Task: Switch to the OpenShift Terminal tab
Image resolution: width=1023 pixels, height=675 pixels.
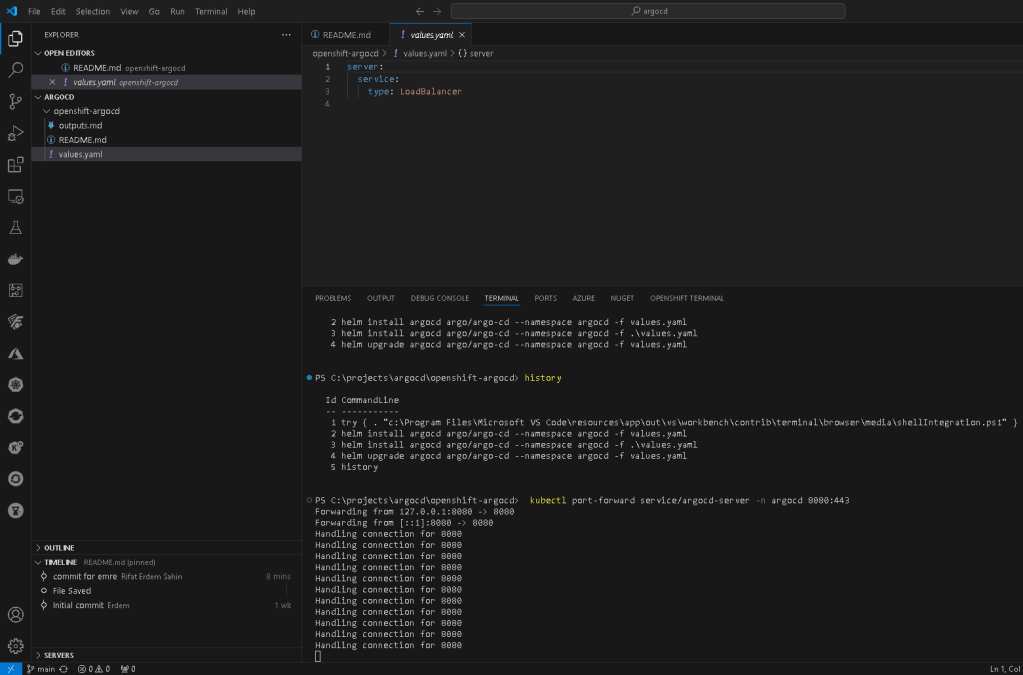Action: tap(686, 298)
